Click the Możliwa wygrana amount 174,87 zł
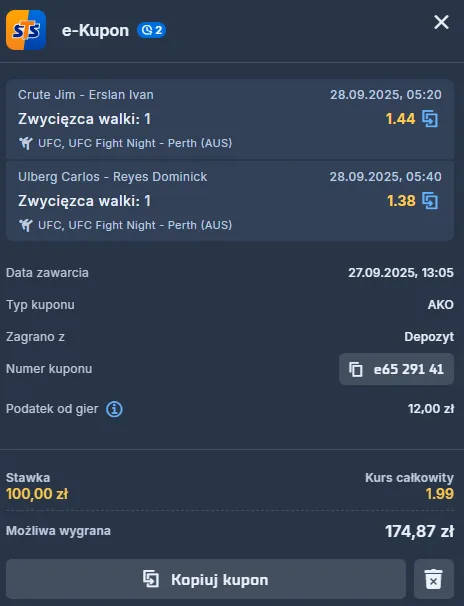Screen dimensions: 464x606 [420, 531]
